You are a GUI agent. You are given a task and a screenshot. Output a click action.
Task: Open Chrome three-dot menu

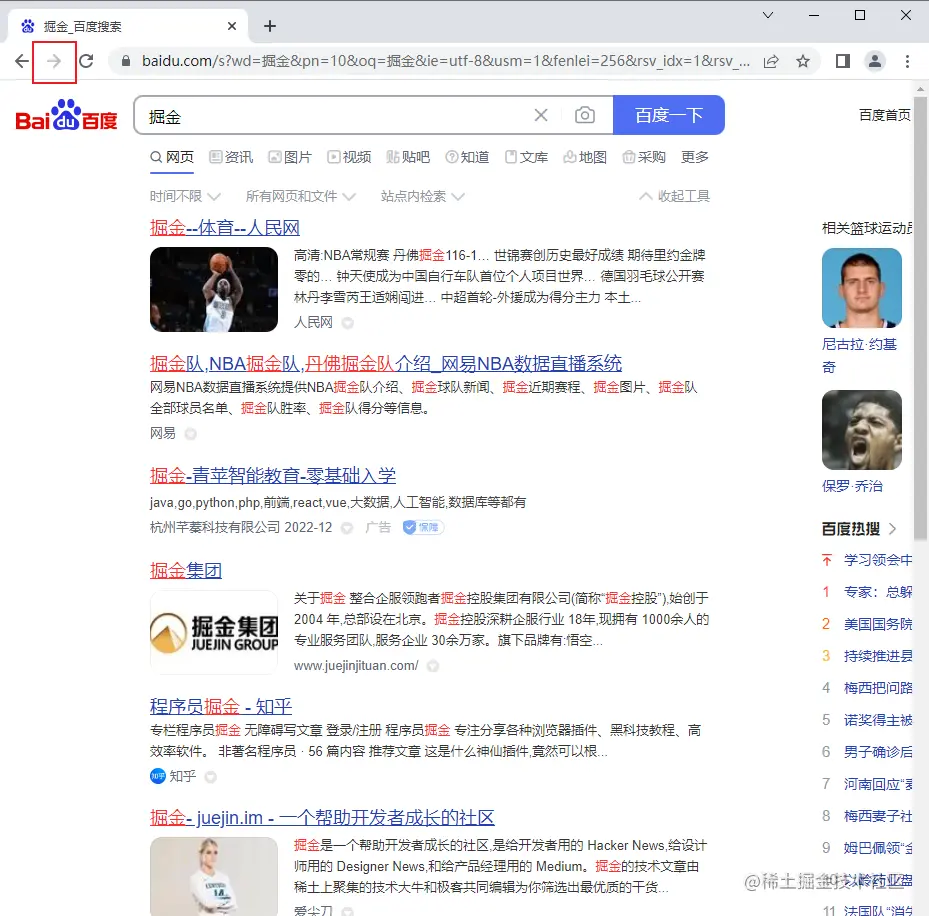pos(907,61)
